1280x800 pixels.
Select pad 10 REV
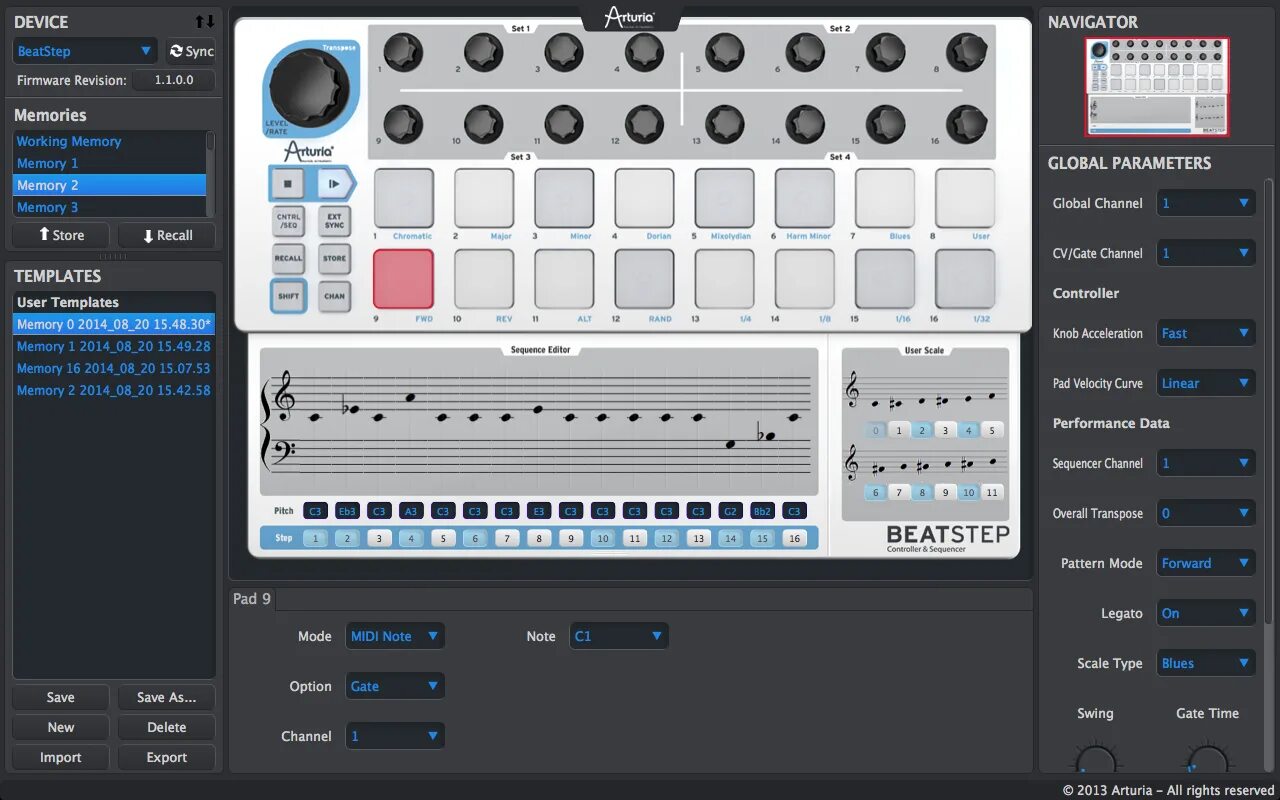pyautogui.click(x=484, y=279)
